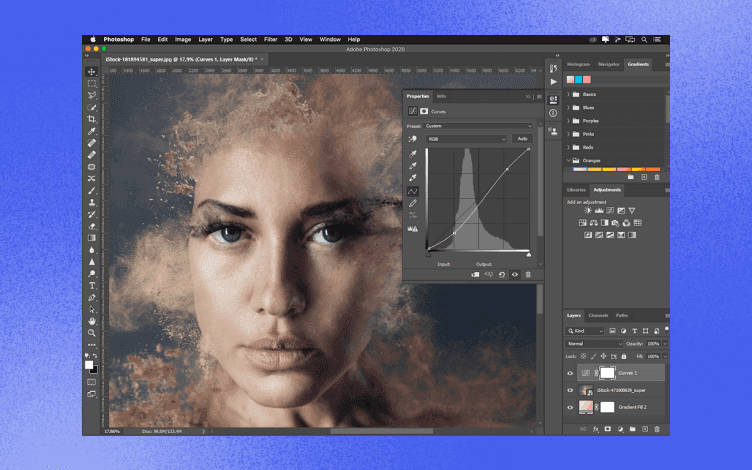Open the layer Kind filter dropdown
752x470 pixels.
pos(585,331)
